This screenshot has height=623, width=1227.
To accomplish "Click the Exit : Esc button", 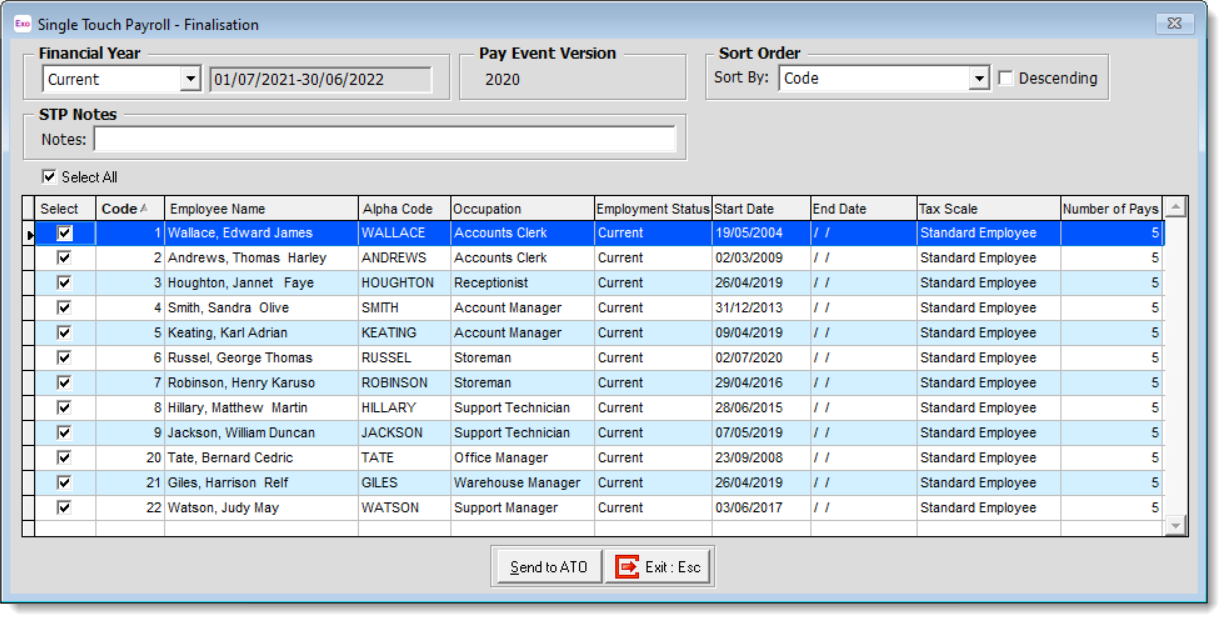I will click(659, 567).
